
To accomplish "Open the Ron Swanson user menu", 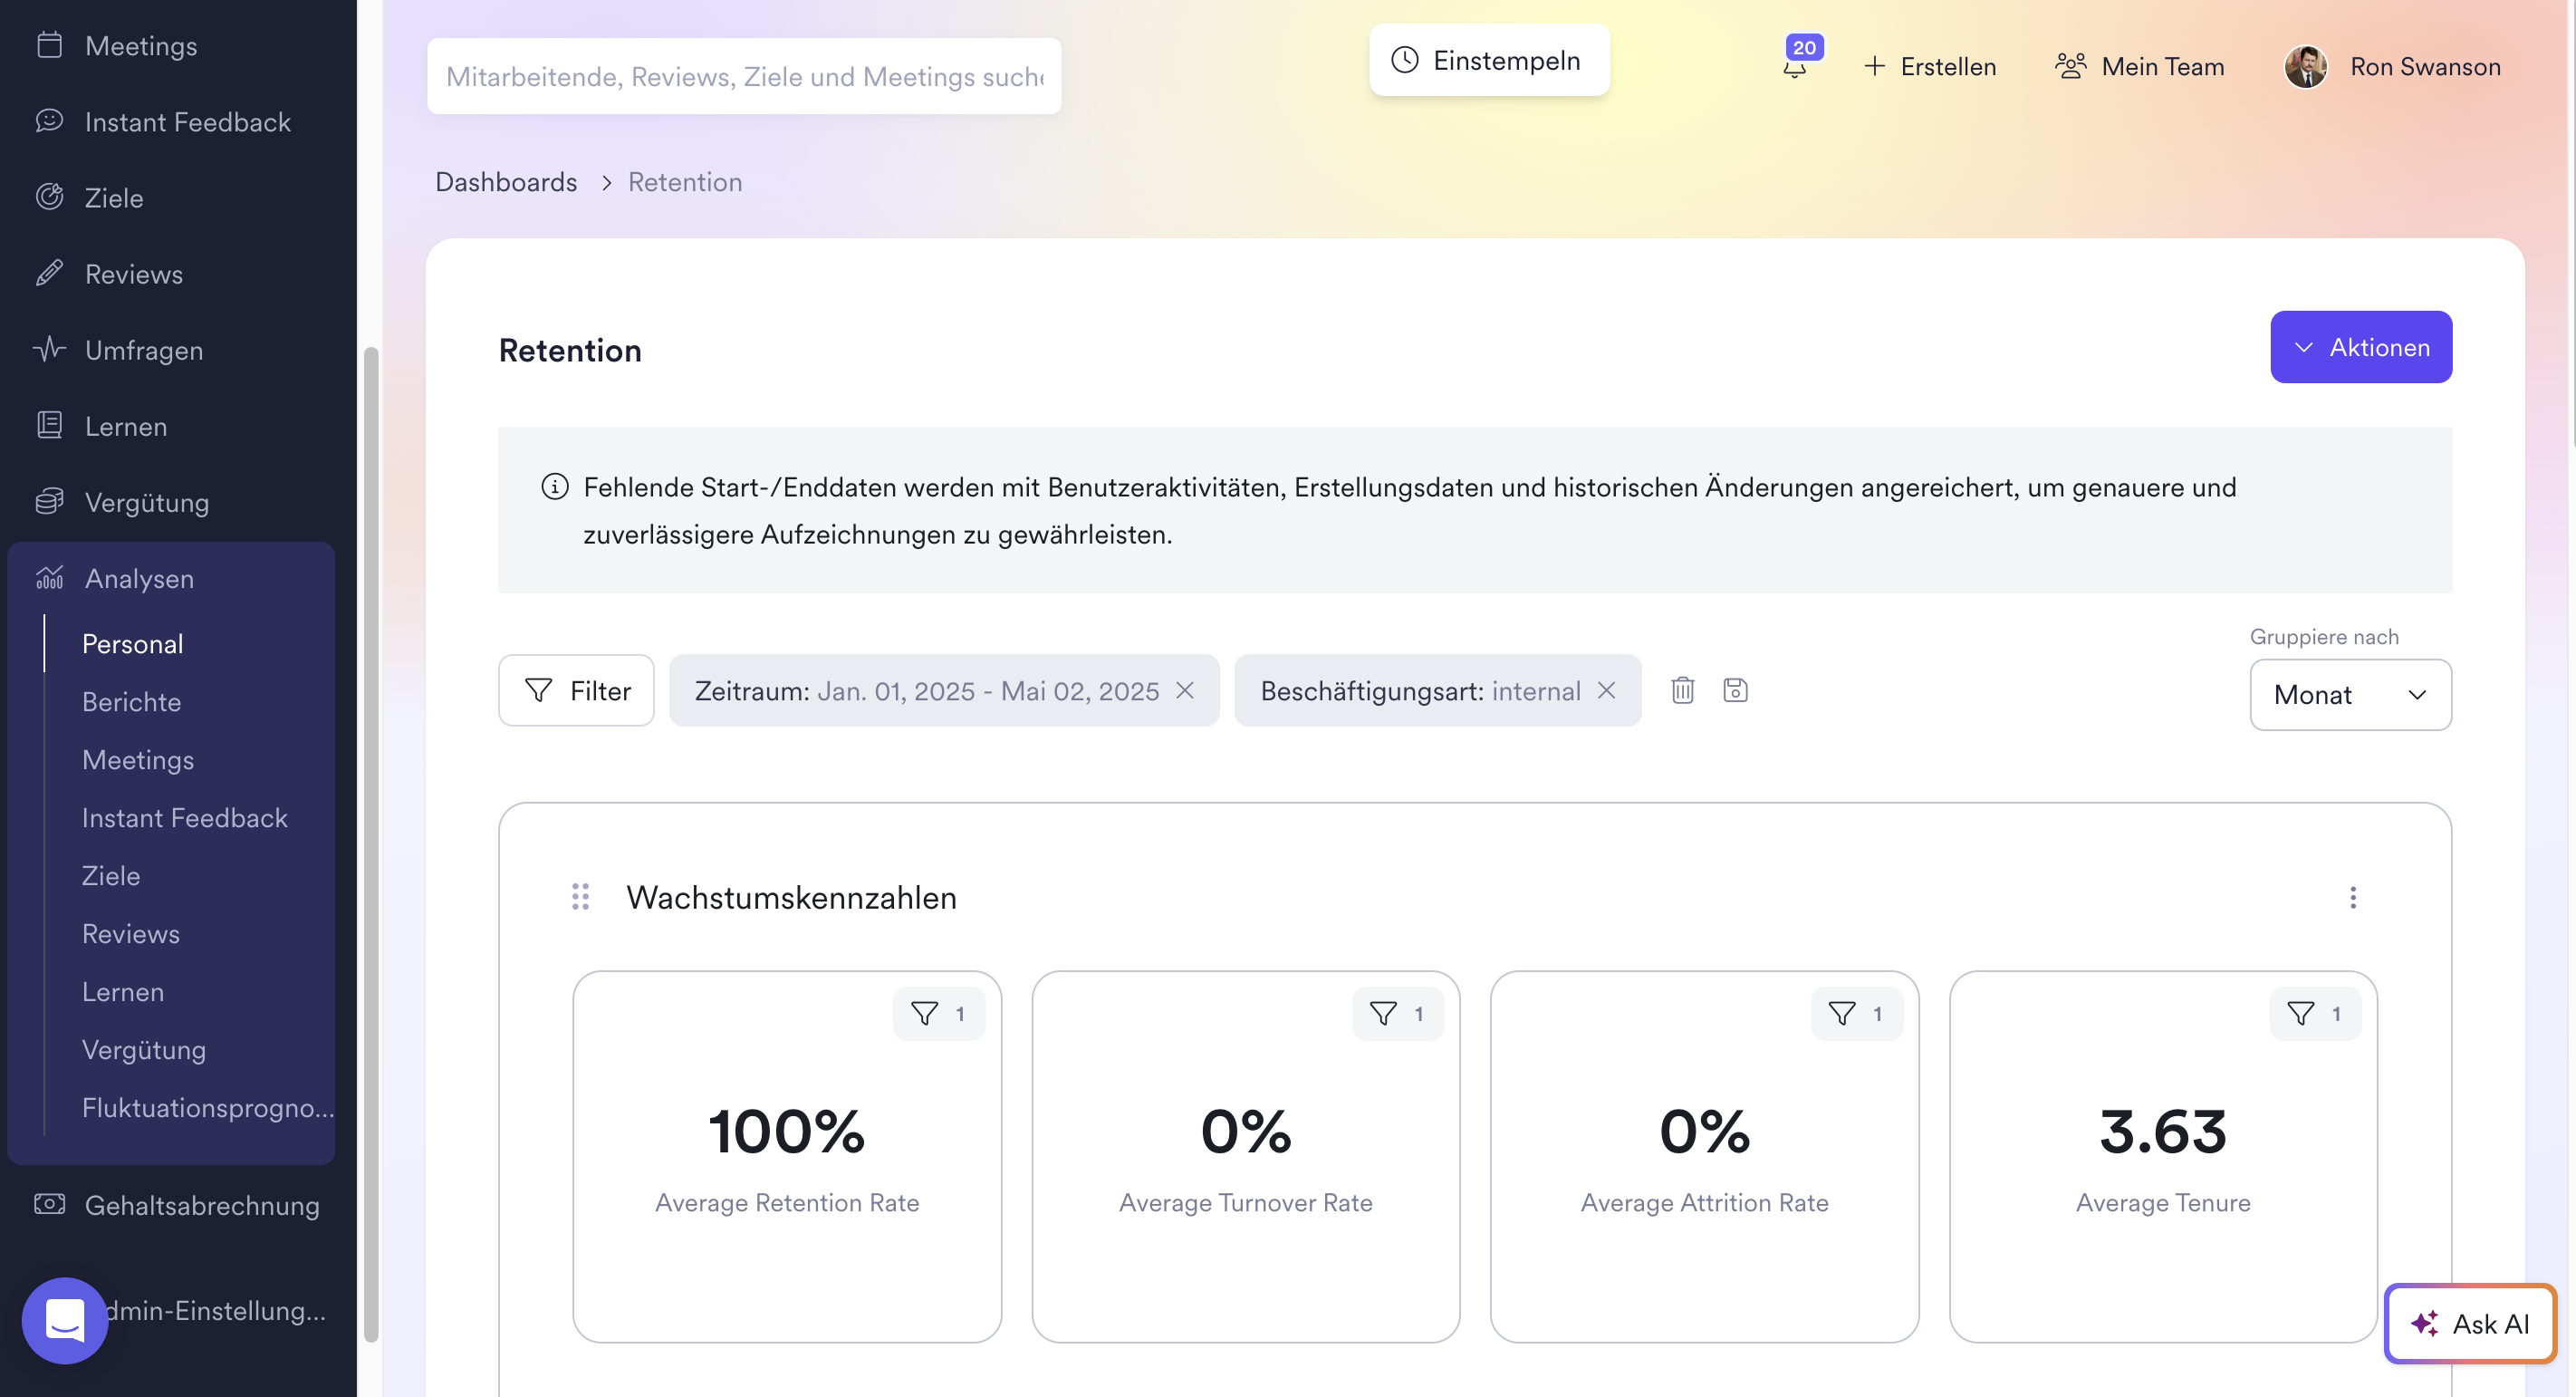I will (2392, 67).
